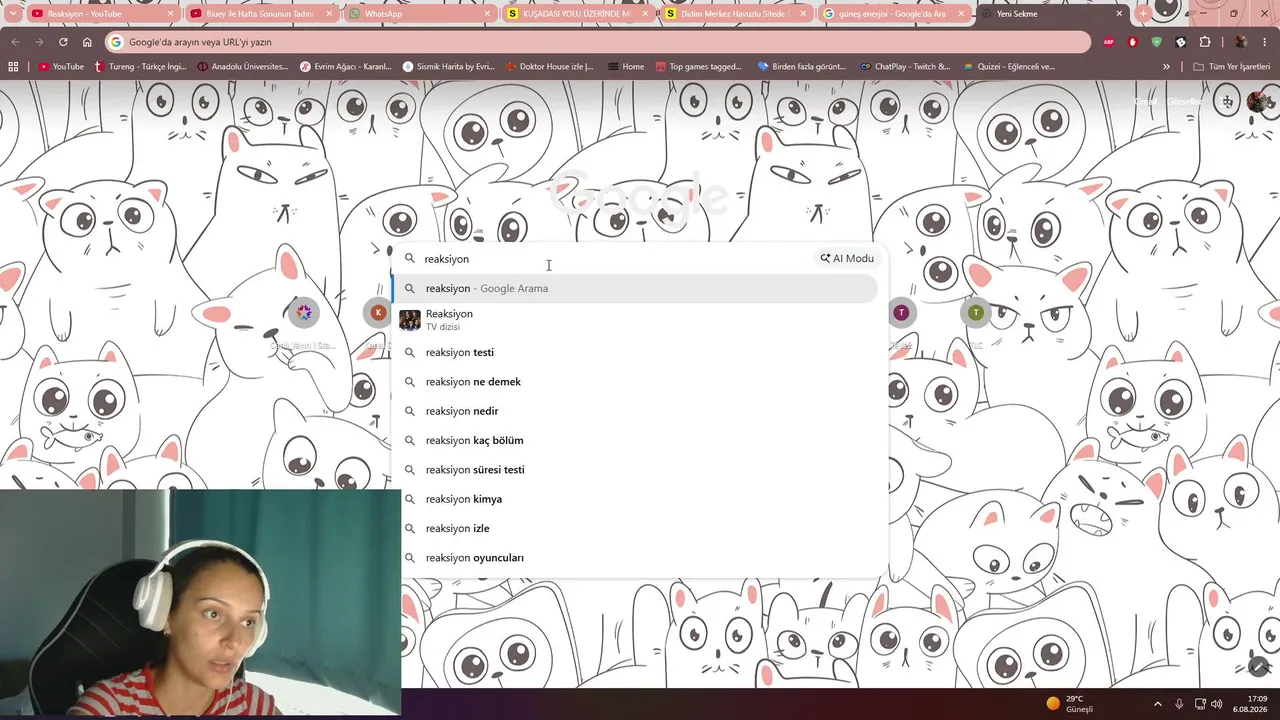The width and height of the screenshot is (1280, 720).
Task: Open the Tureng - Türkçe İngilizce bookmark
Action: point(140,66)
